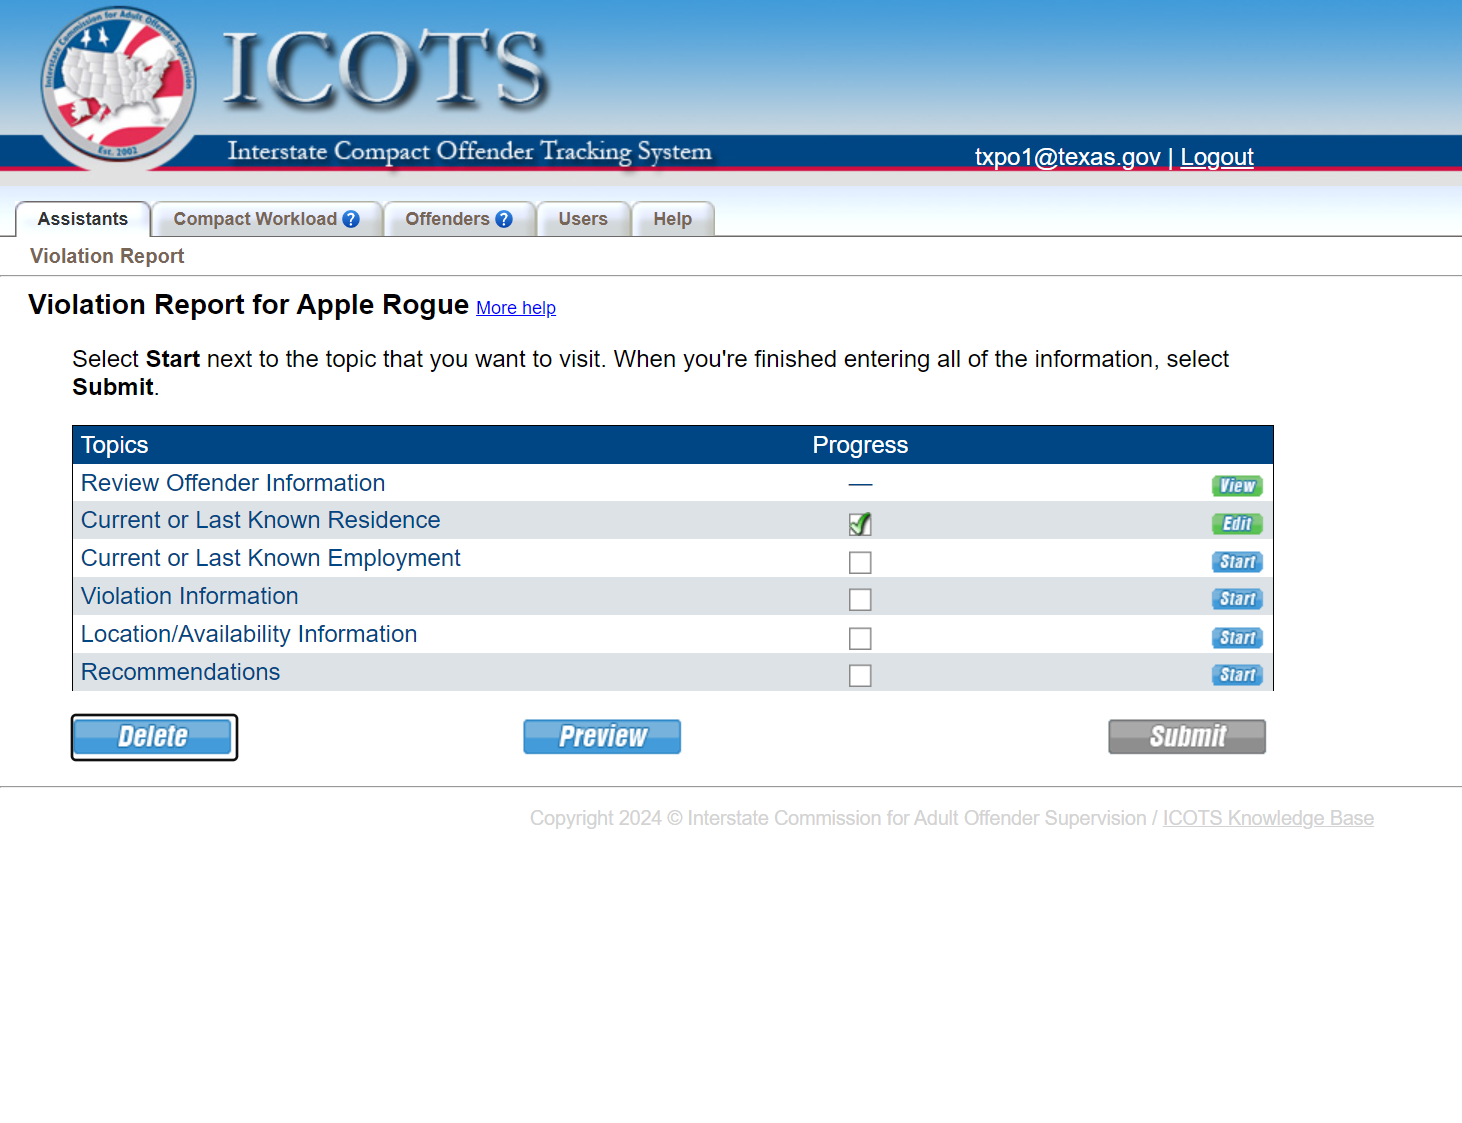Viewport: 1462px width, 1123px height.
Task: Open ICOTS Knowledge Base link
Action: 1268,818
